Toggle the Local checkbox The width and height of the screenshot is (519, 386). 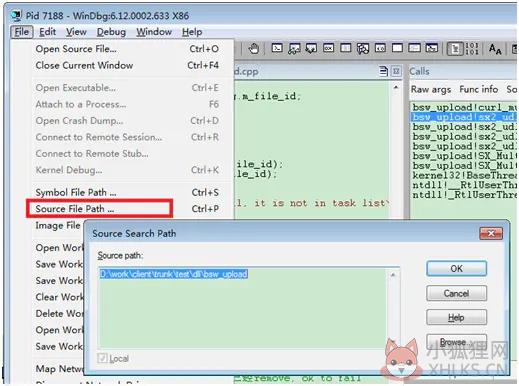pyautogui.click(x=102, y=359)
